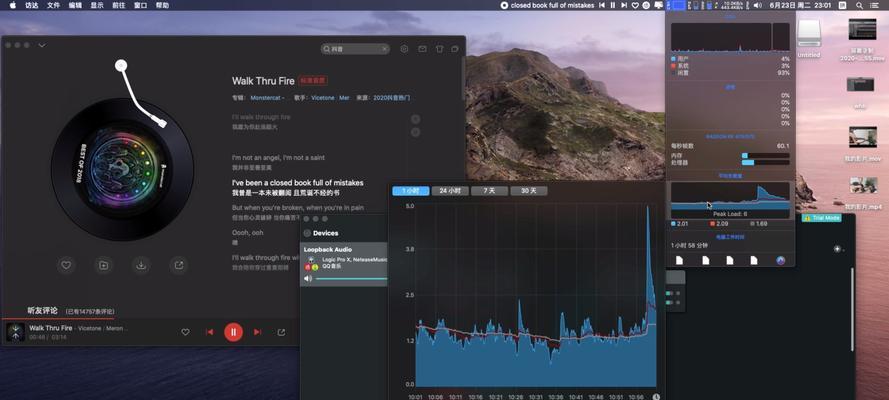The width and height of the screenshot is (889, 400).
Task: Add song to playlist under the disc
Action: point(103,265)
